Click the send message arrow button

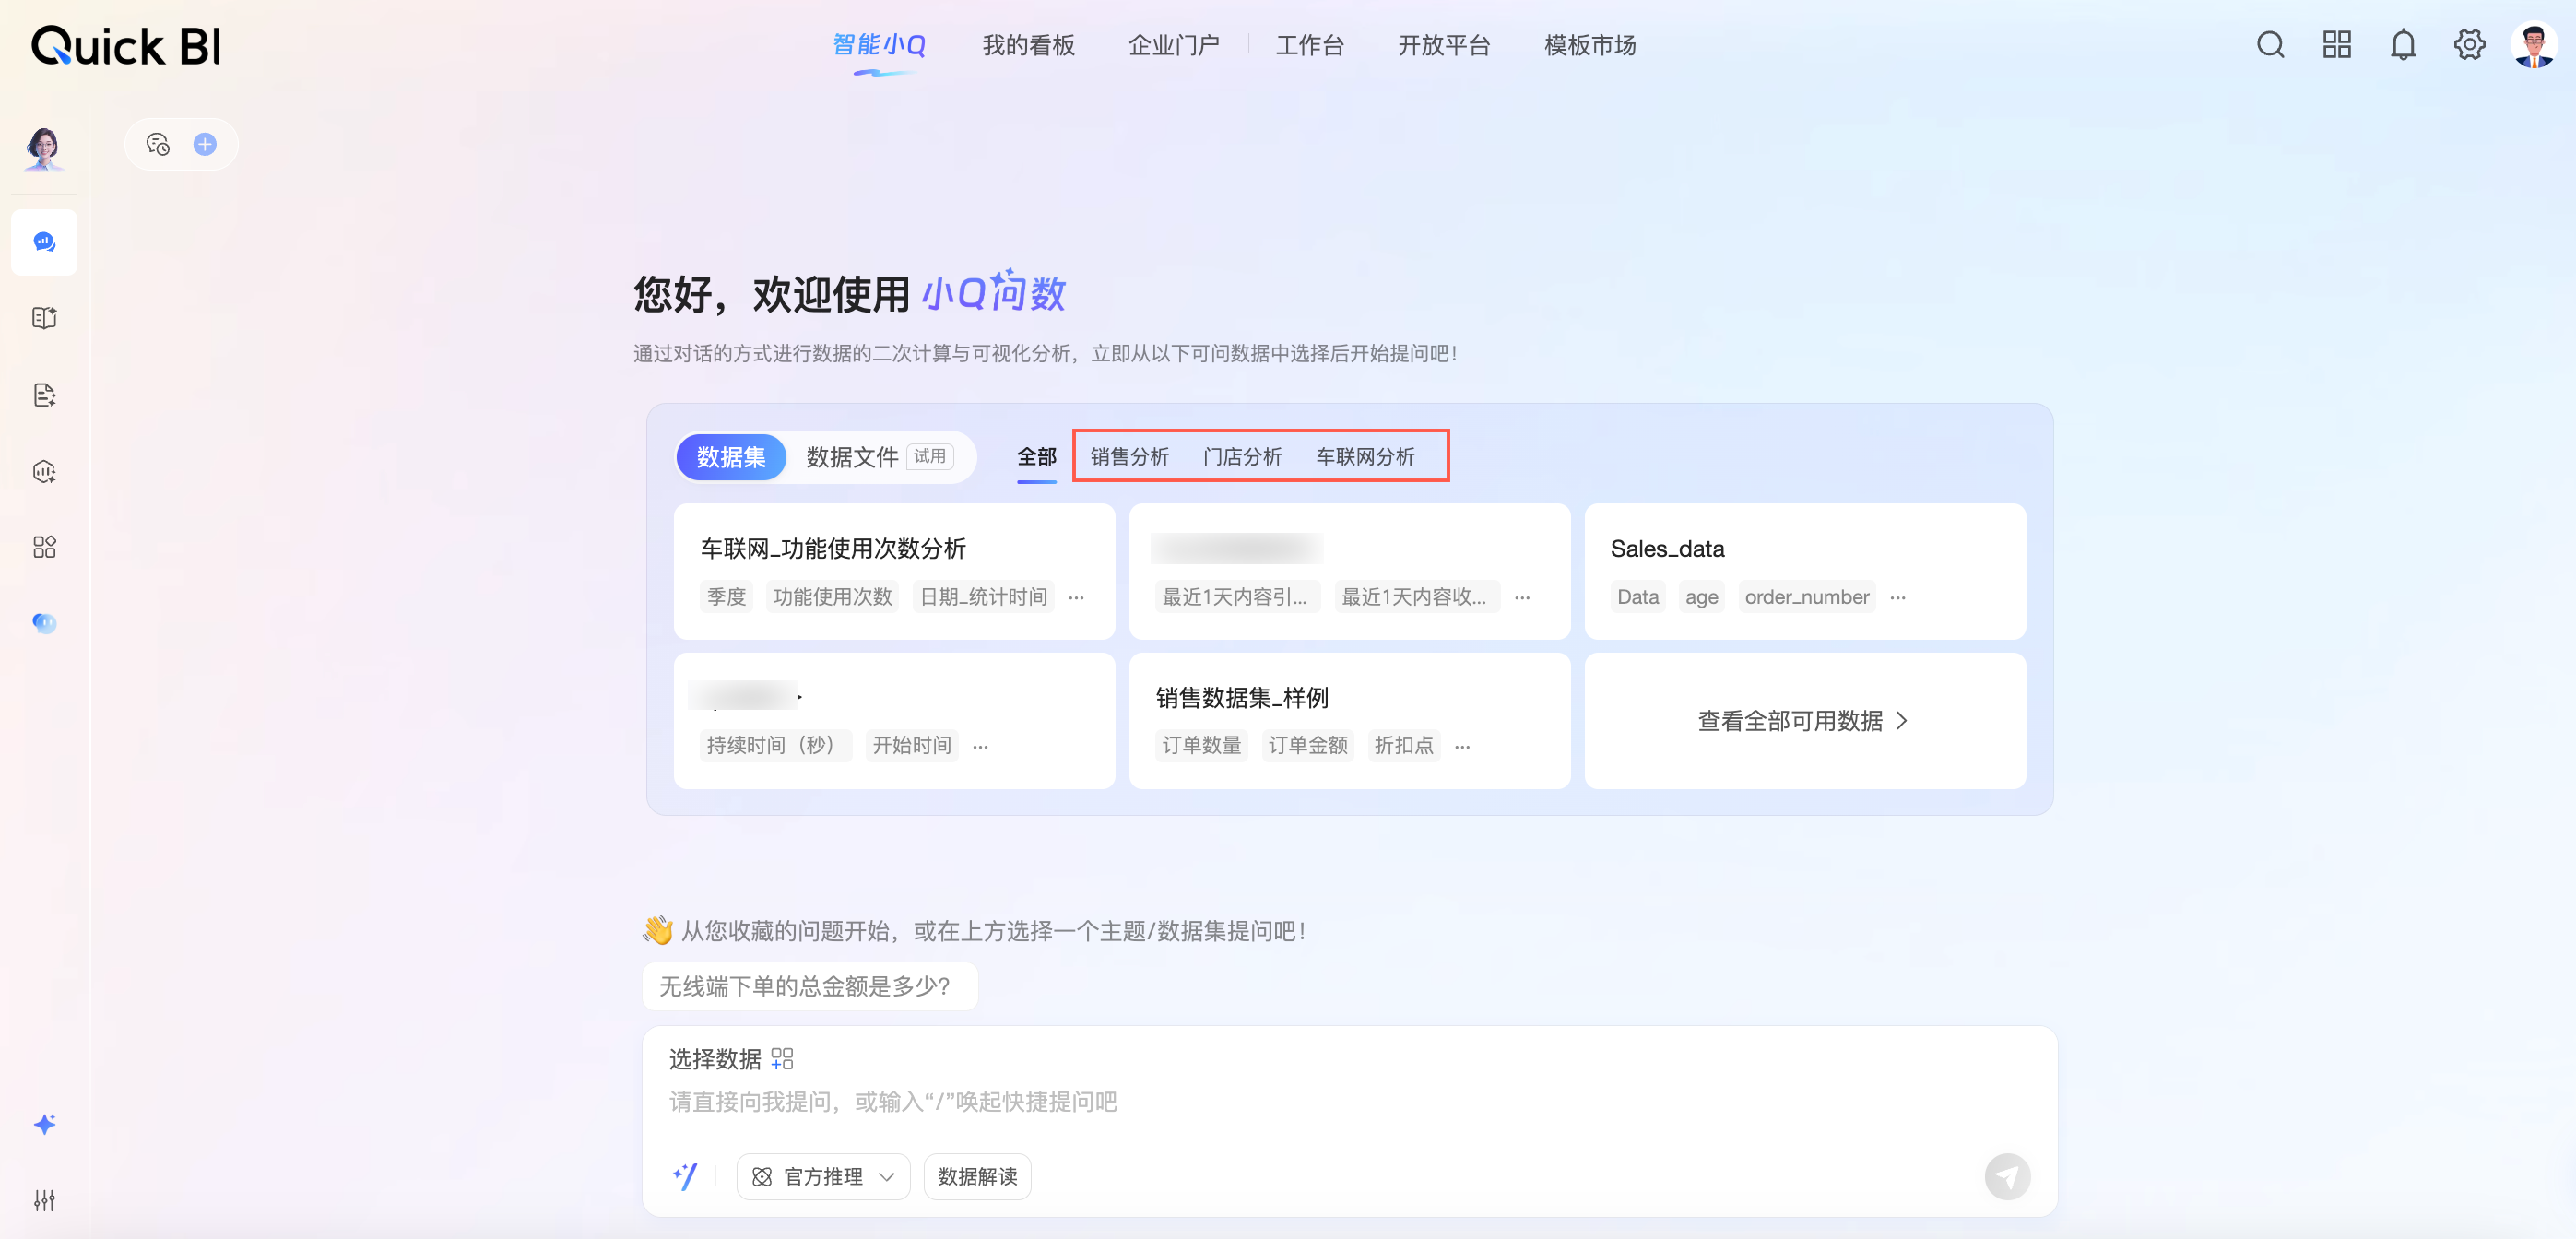point(2007,1176)
